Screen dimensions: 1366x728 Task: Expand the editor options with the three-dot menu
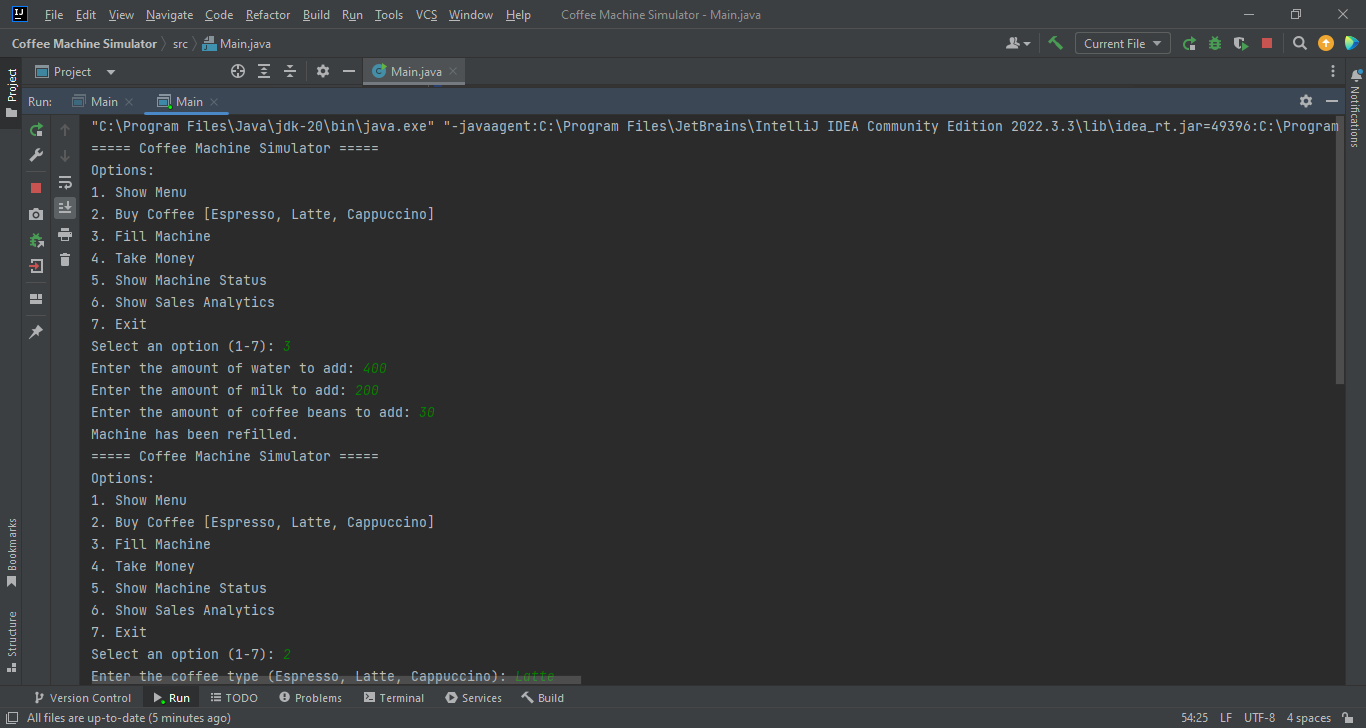(1333, 71)
